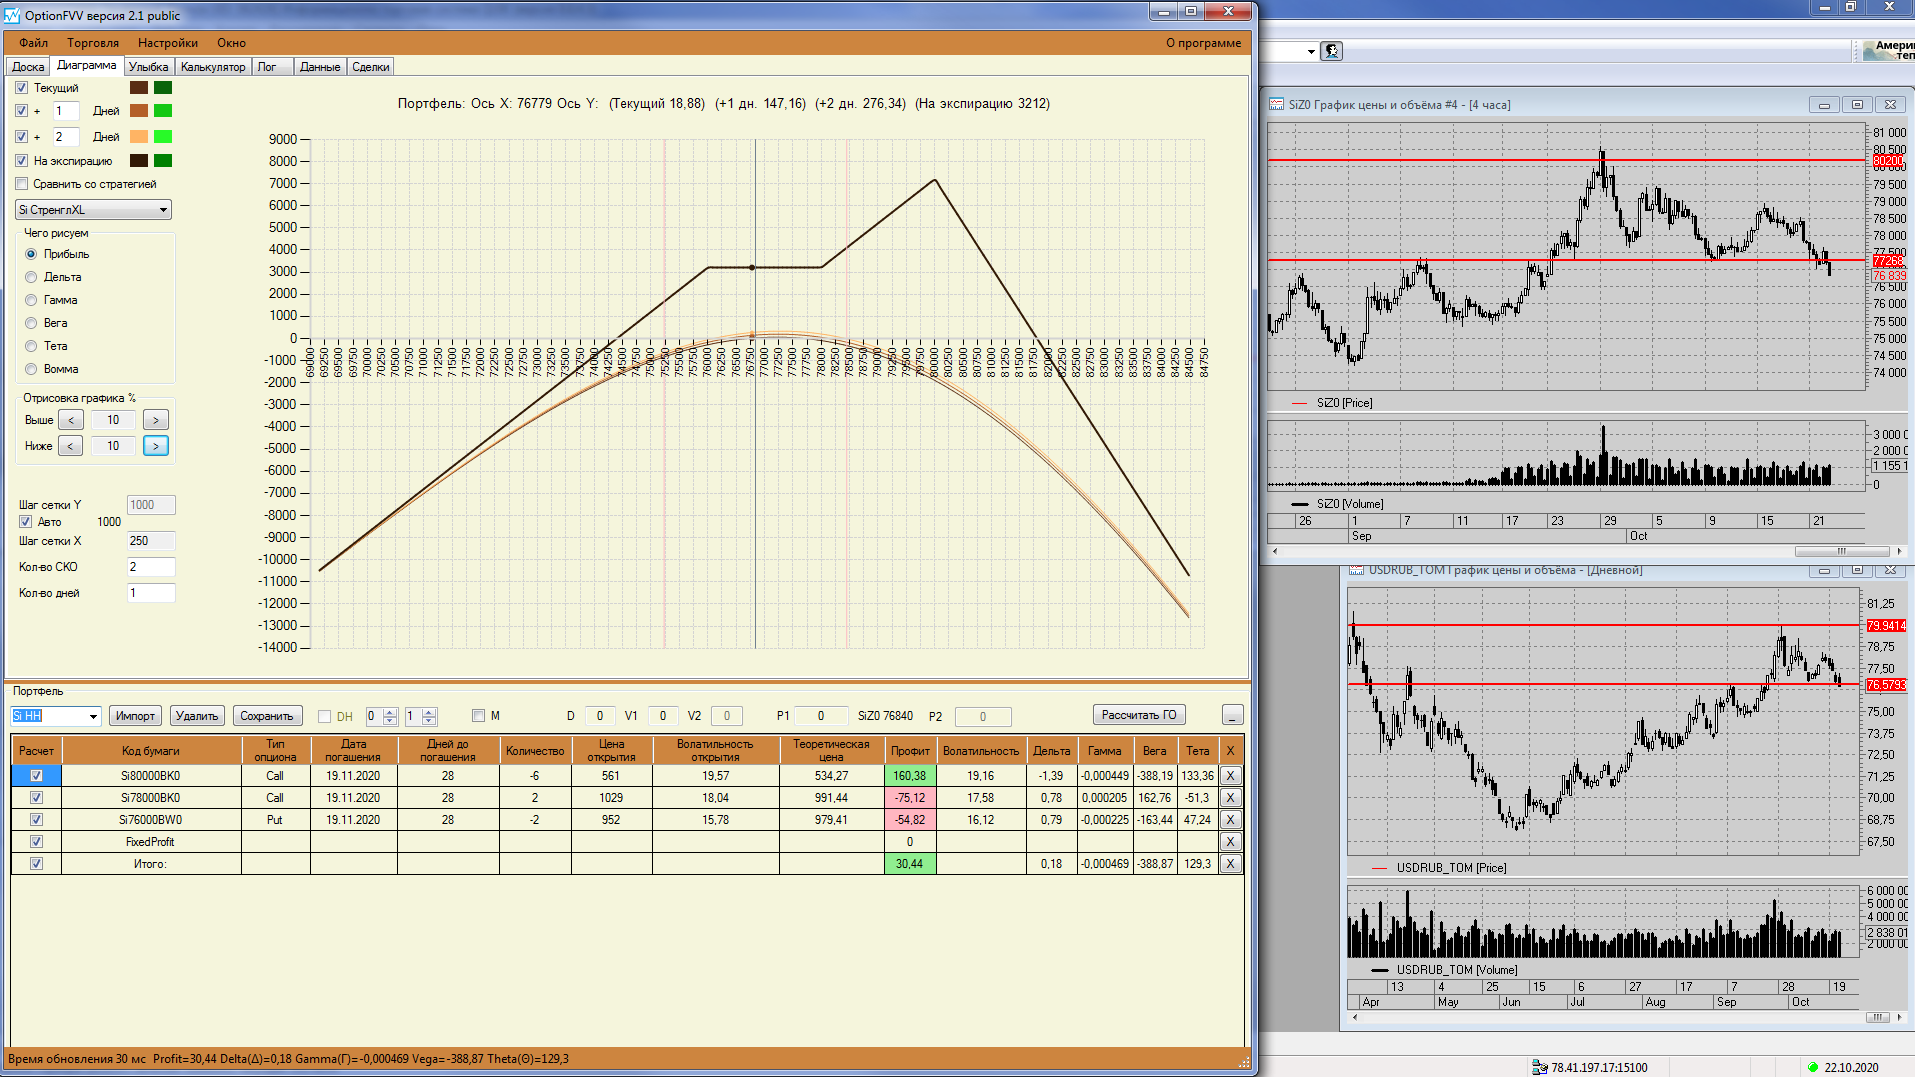Toggle the +2 Дней line checkbox
This screenshot has width=1915, height=1077.
[22, 137]
